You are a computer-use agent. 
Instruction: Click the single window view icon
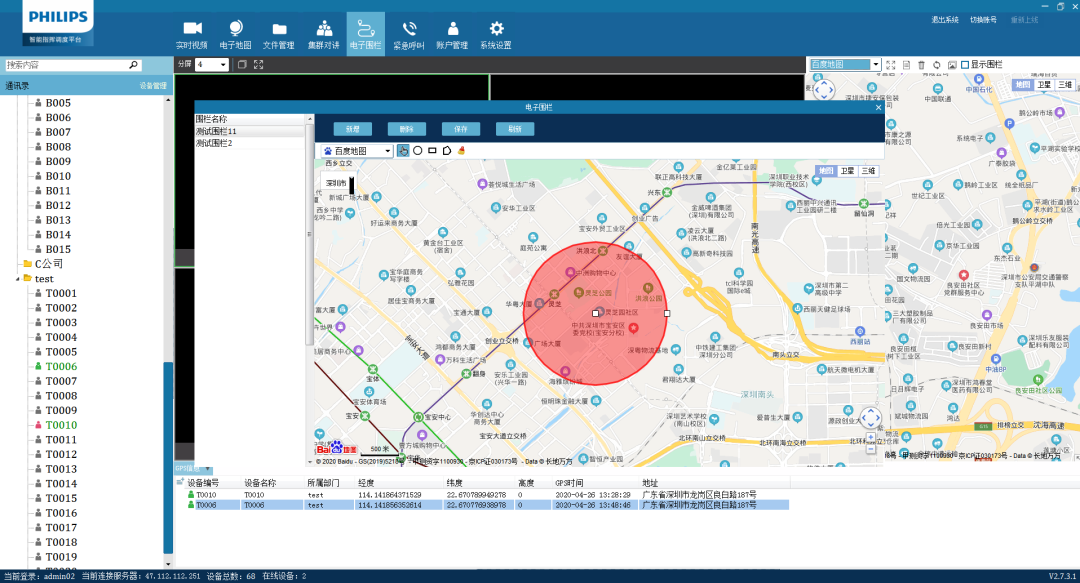tap(242, 64)
